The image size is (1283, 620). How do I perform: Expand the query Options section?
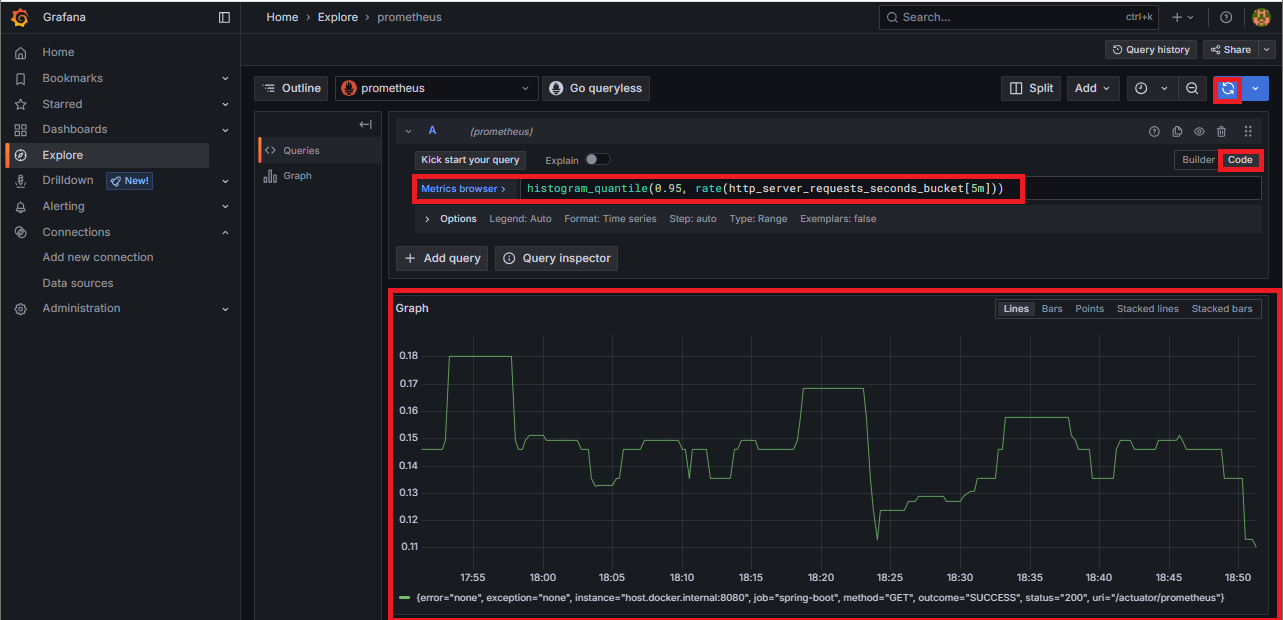(x=451, y=218)
